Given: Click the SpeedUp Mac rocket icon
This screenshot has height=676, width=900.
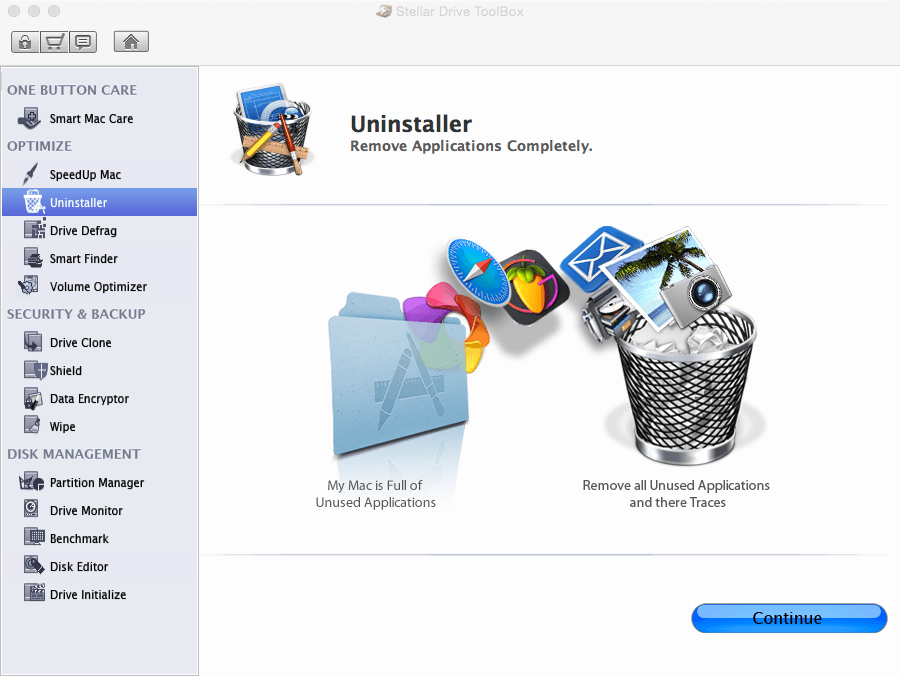Looking at the screenshot, I should coord(30,174).
